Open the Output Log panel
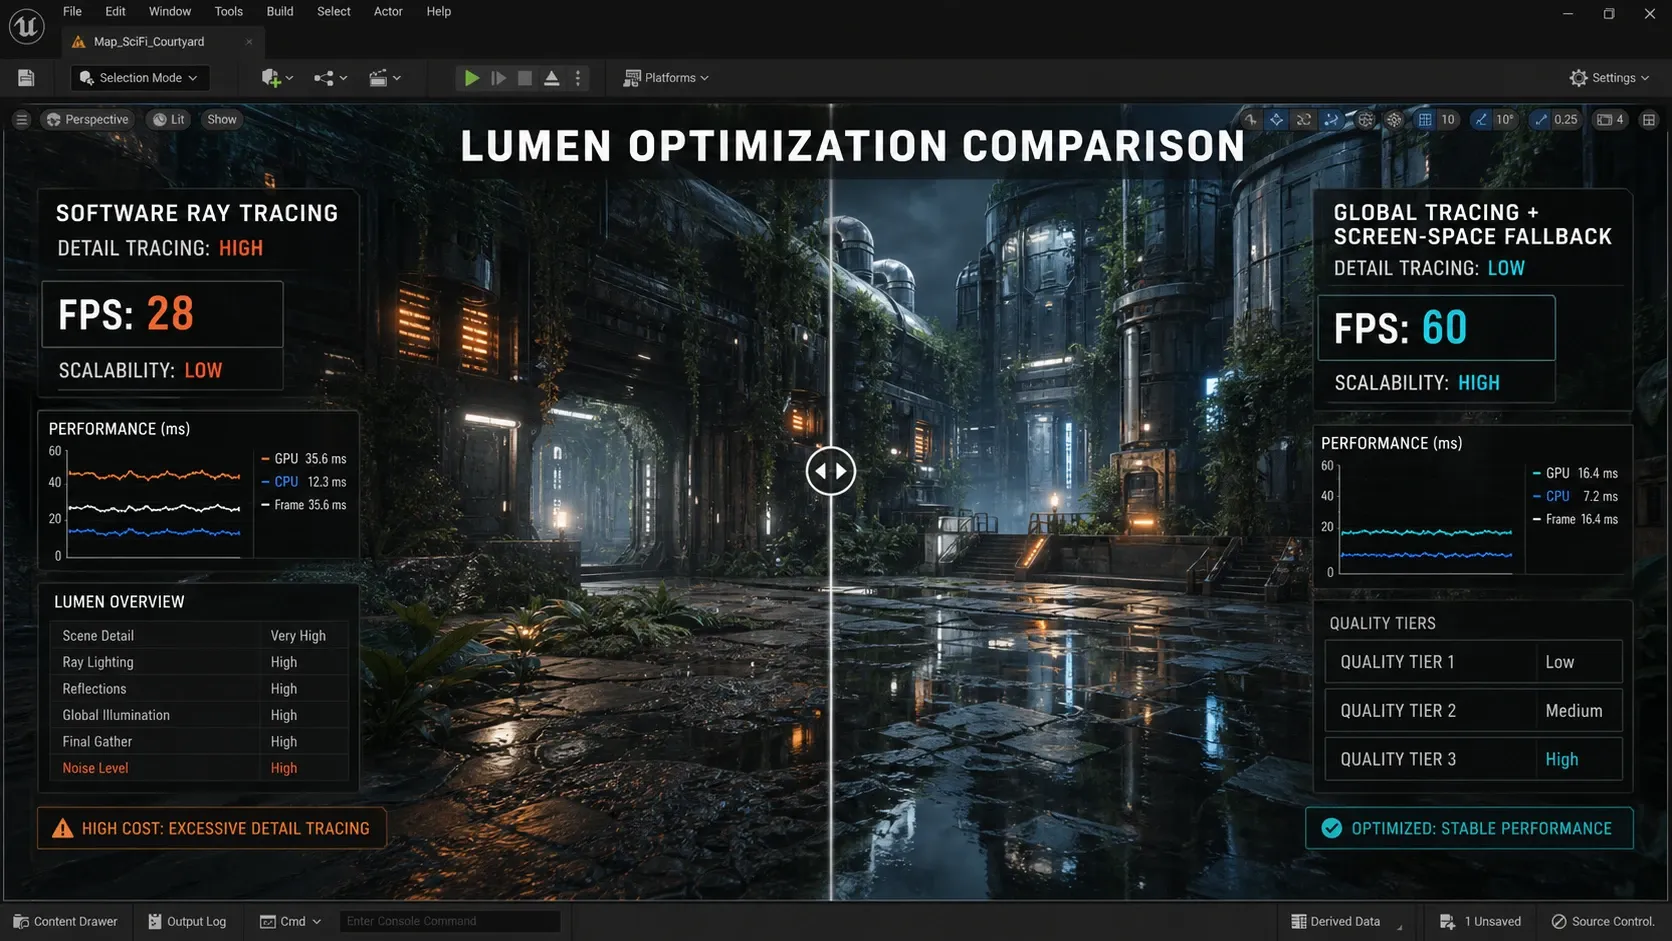The height and width of the screenshot is (941, 1672). (187, 921)
